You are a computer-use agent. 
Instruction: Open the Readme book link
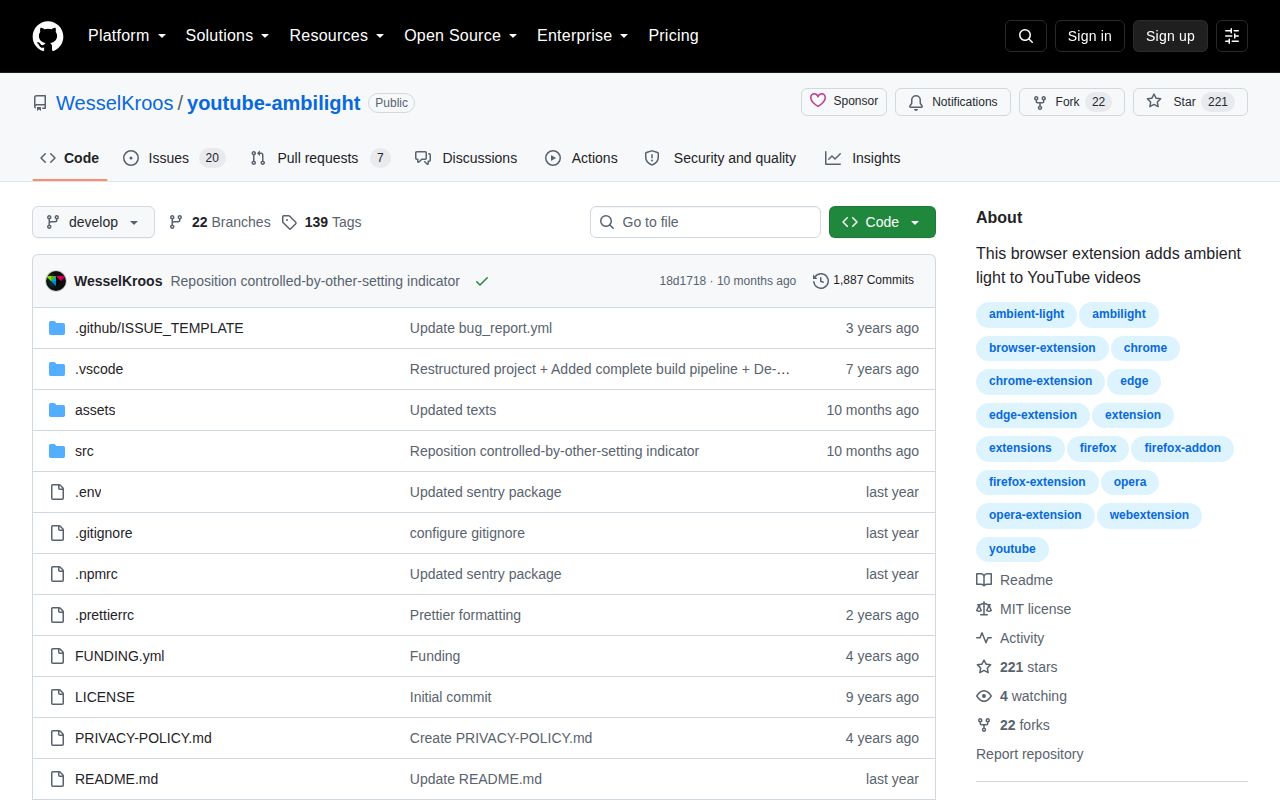tap(1014, 580)
